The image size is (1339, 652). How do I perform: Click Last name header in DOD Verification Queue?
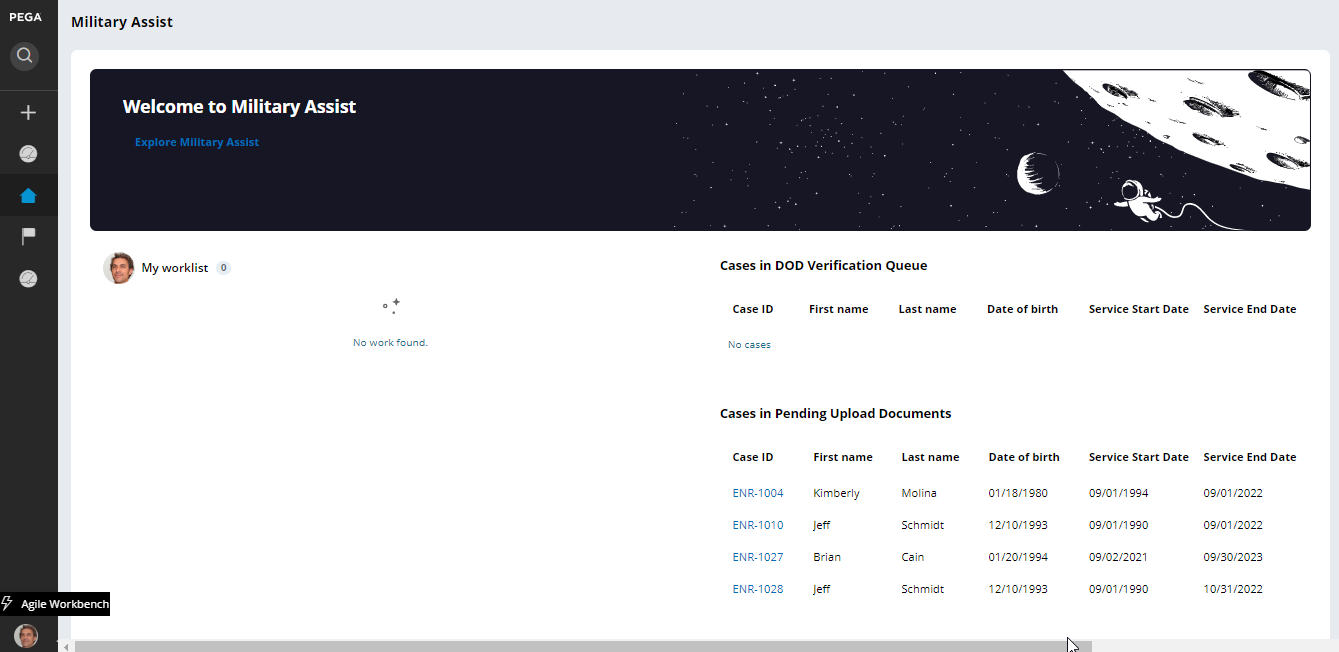(x=927, y=309)
